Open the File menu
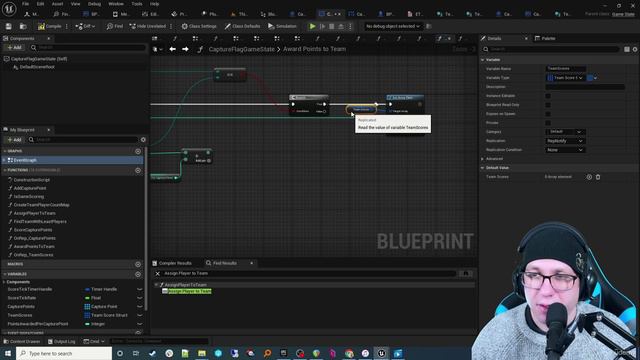This screenshot has width=640, height=360. click(25, 4)
